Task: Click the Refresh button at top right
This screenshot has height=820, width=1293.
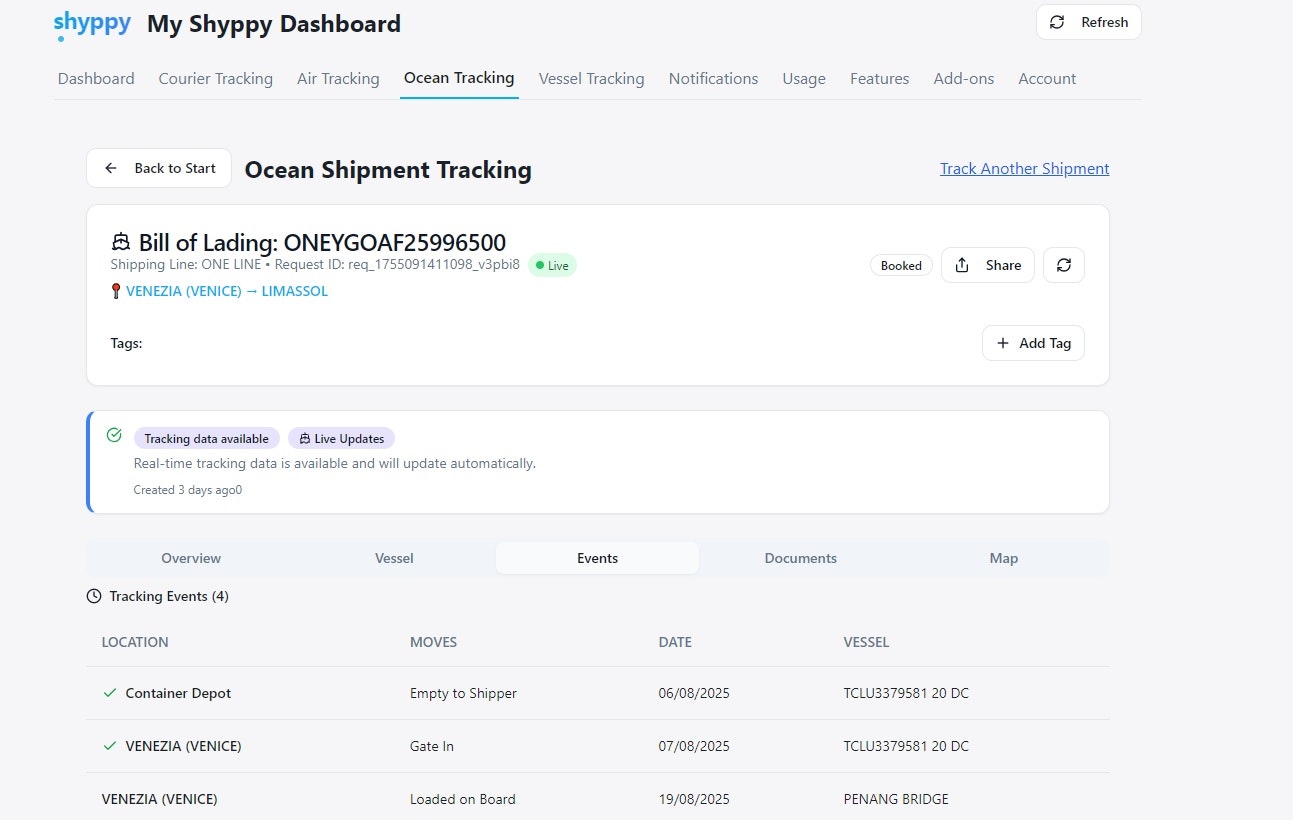Action: [1088, 22]
